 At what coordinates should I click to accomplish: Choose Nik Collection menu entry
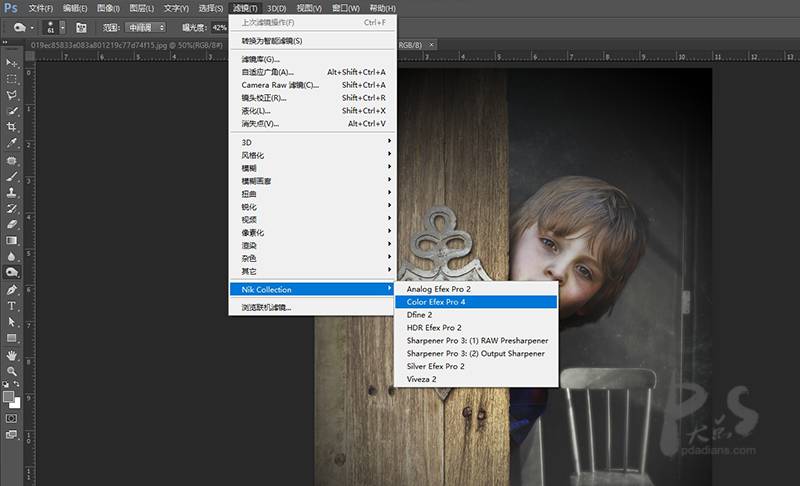click(312, 289)
